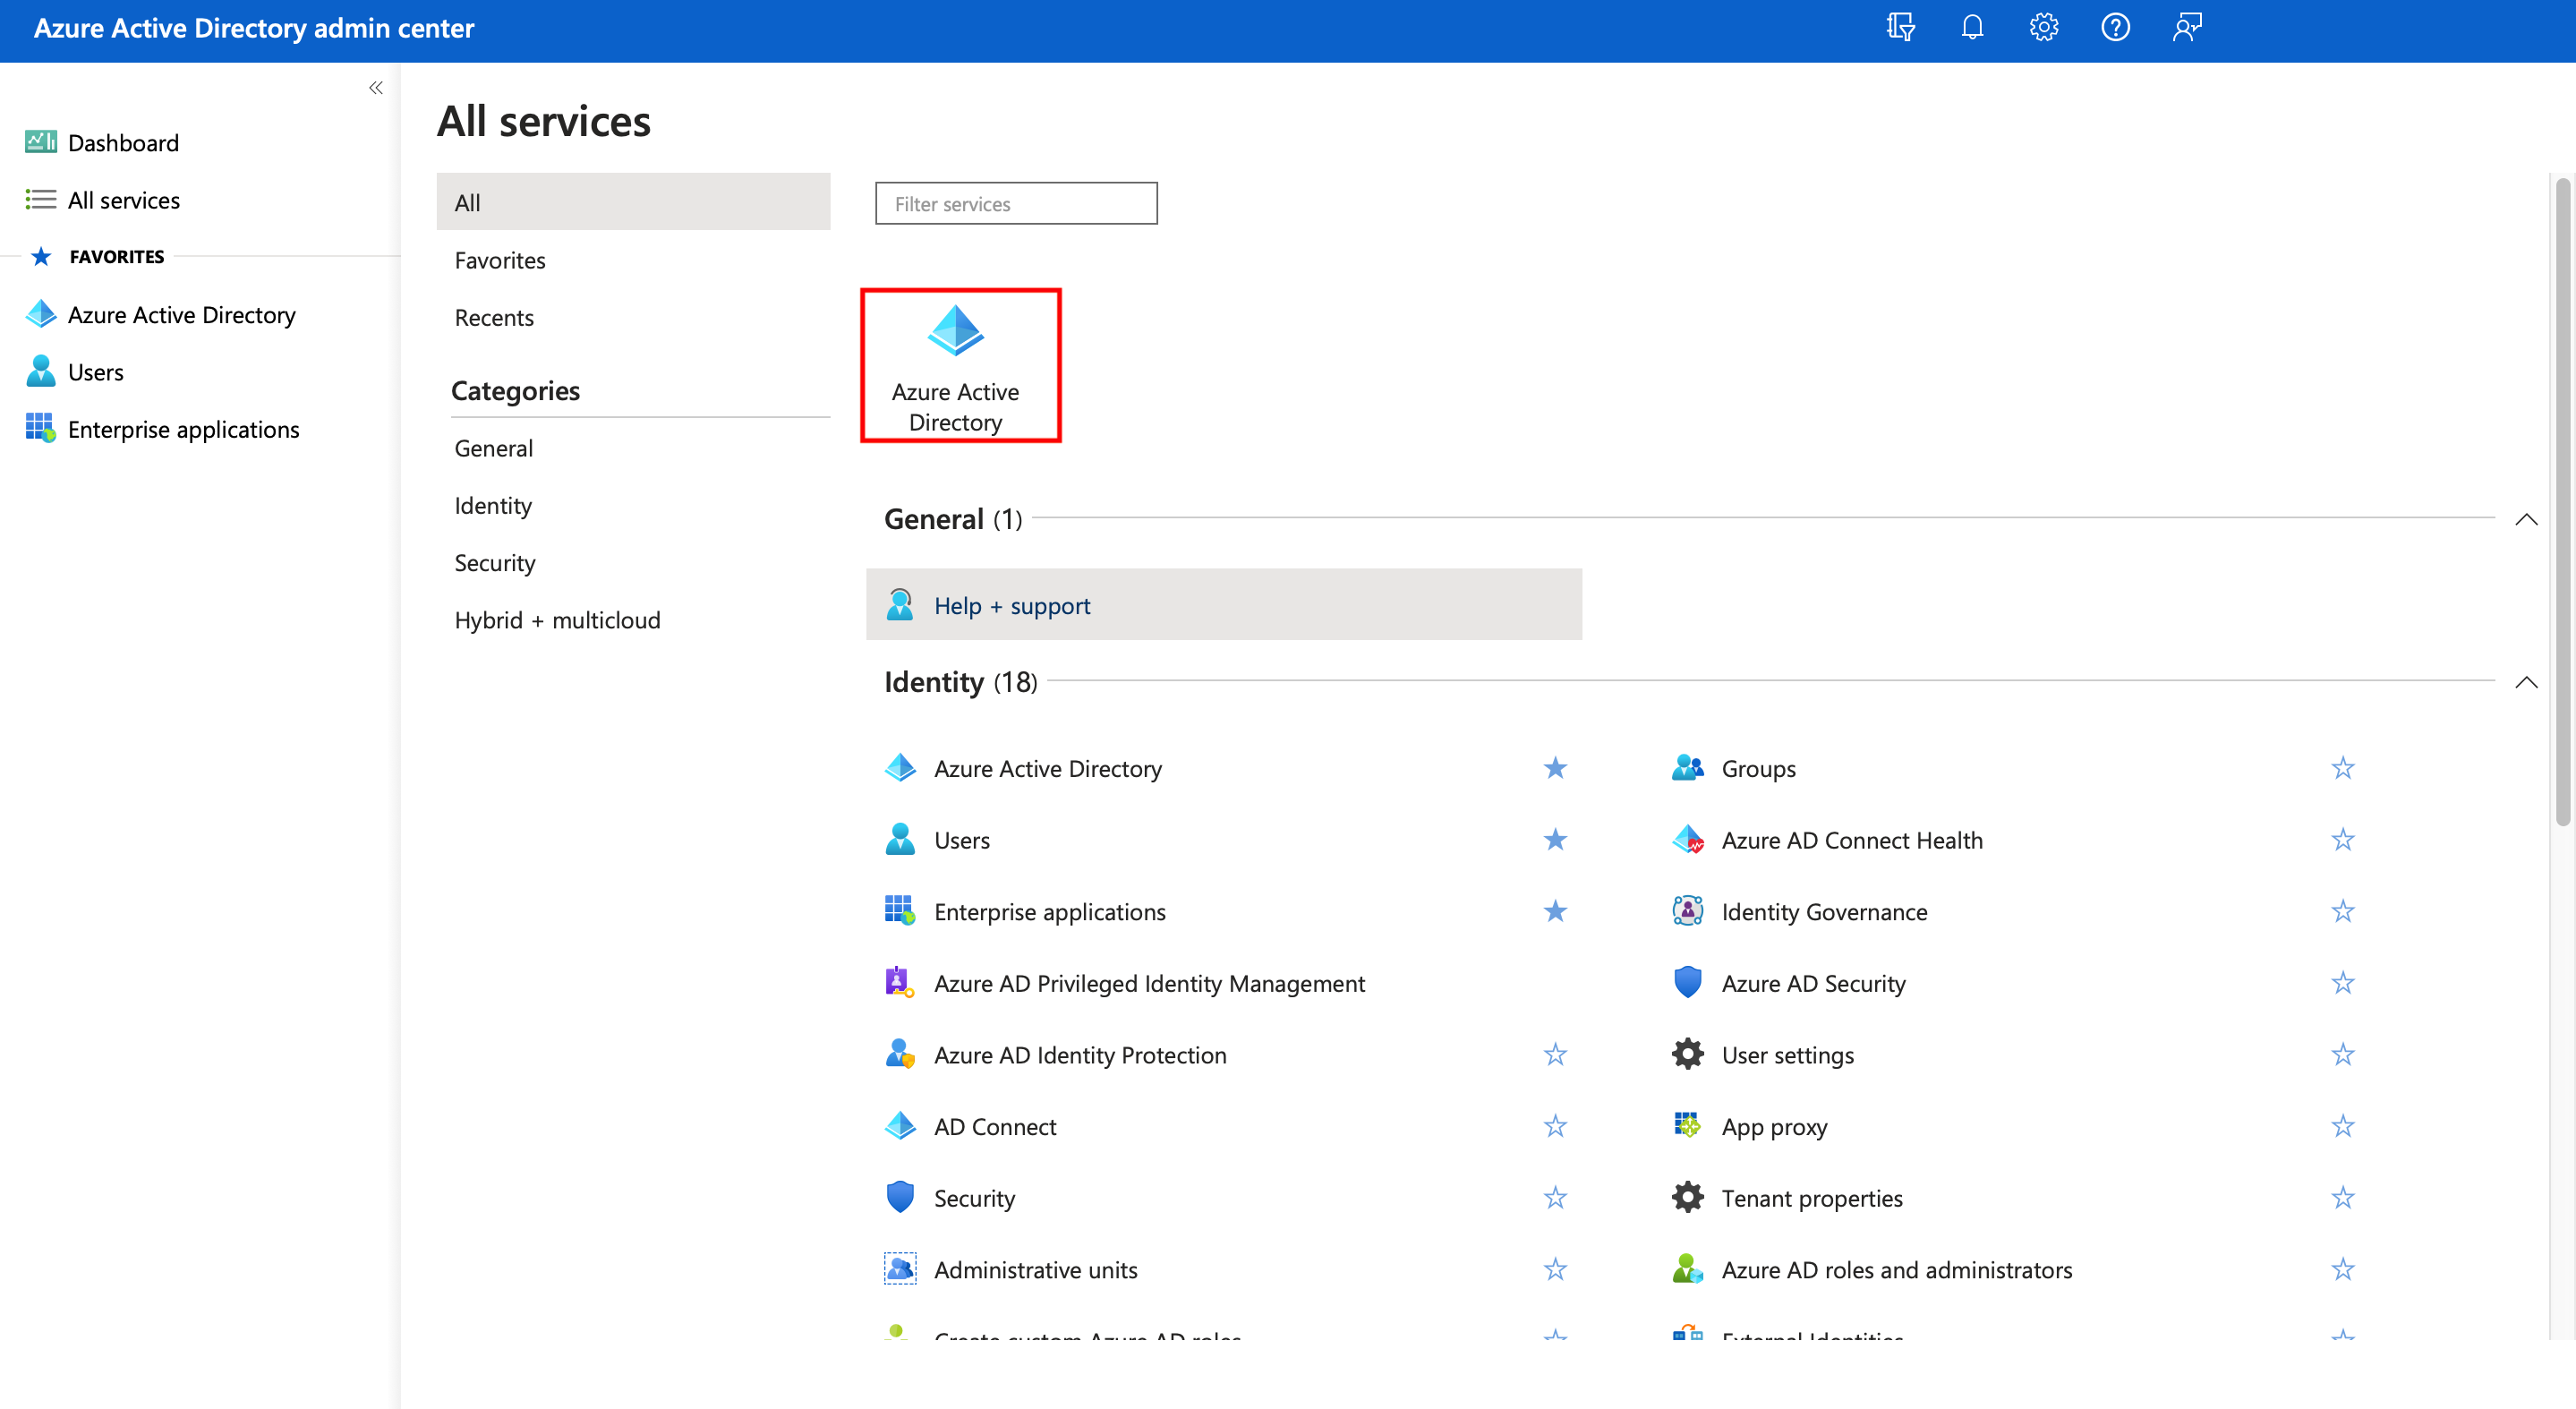Open Azure Active Directory in Identity list
Screen dimensions: 2576x1409
click(1047, 768)
